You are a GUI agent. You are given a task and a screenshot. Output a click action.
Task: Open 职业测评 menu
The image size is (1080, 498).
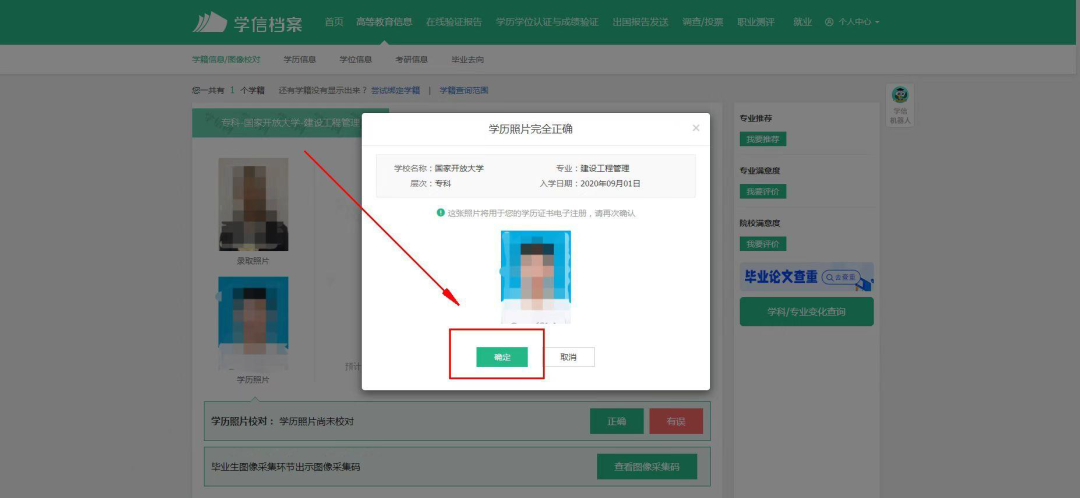pyautogui.click(x=756, y=22)
